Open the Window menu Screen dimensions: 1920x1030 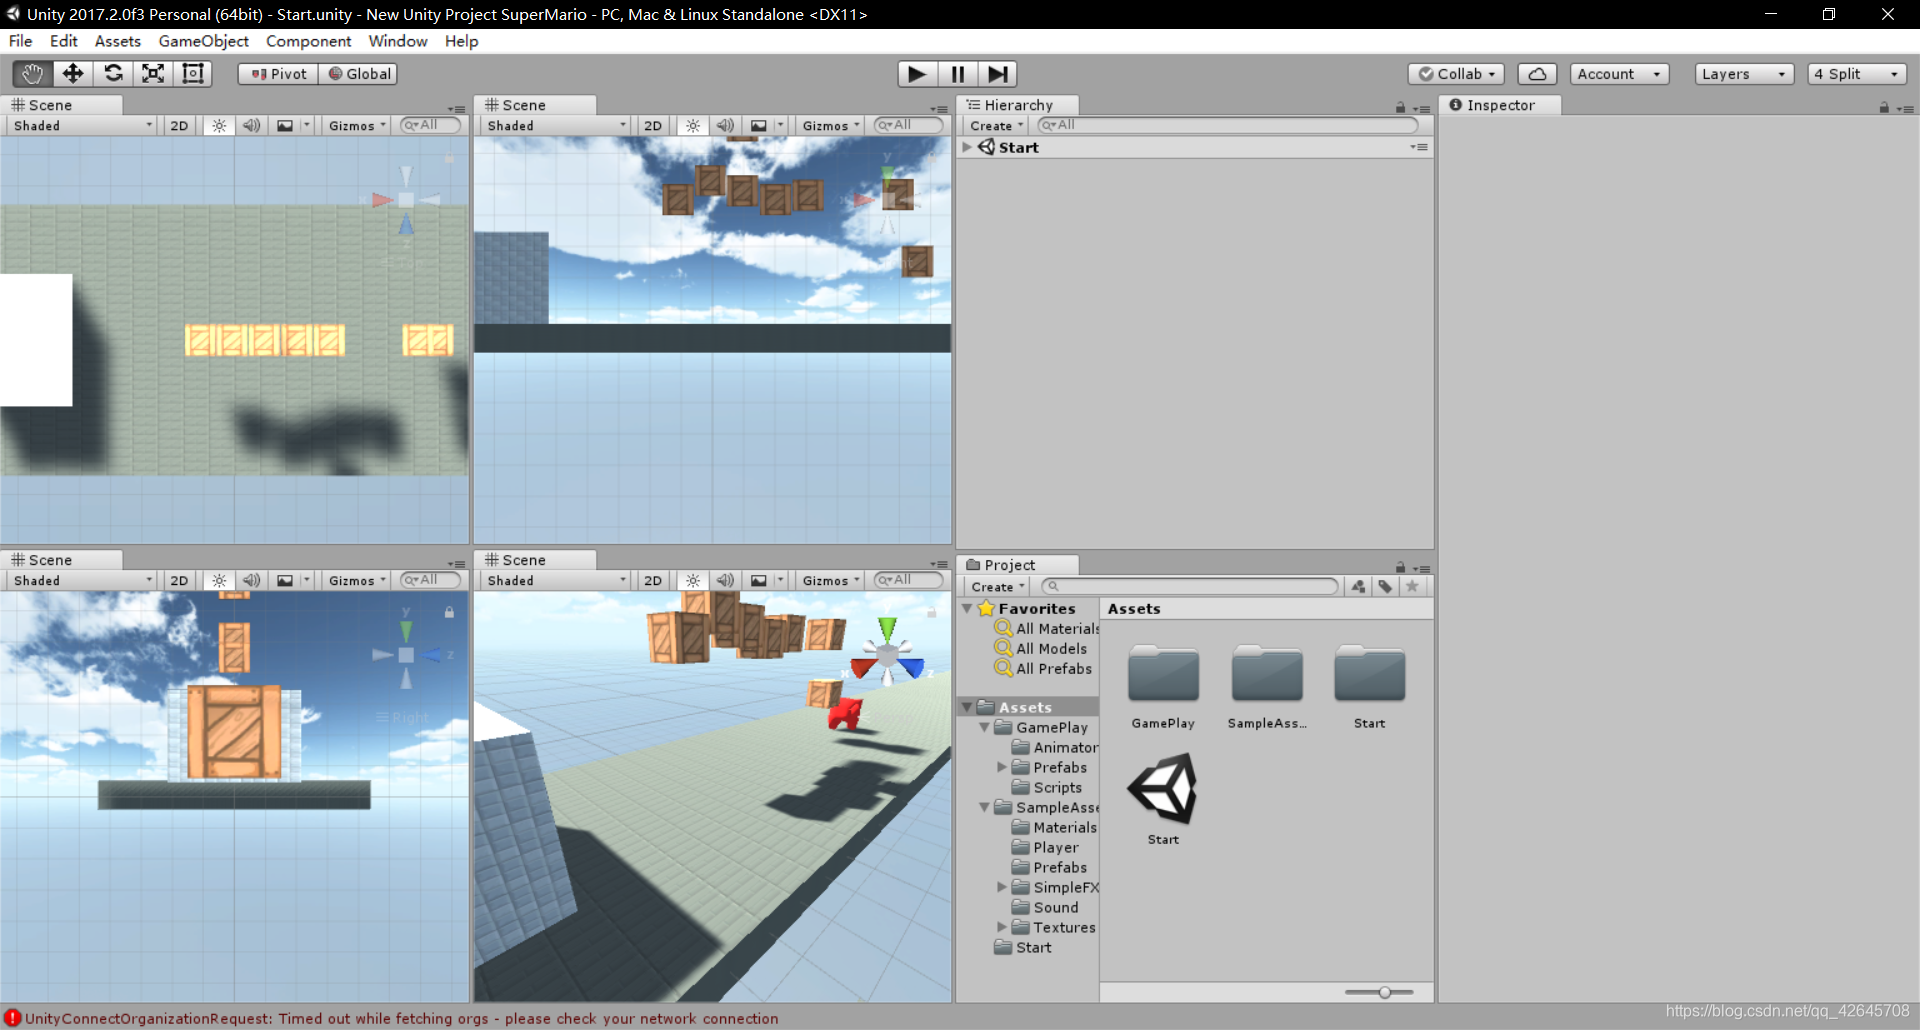click(x=398, y=41)
